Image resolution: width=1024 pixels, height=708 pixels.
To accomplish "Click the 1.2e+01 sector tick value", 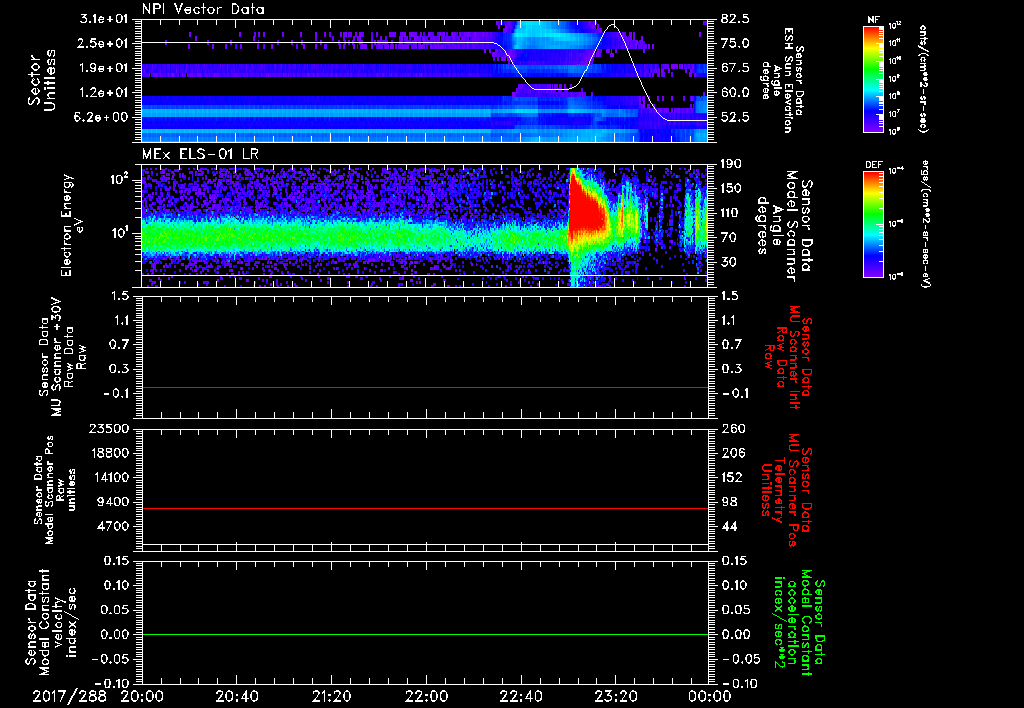I will (x=104, y=93).
